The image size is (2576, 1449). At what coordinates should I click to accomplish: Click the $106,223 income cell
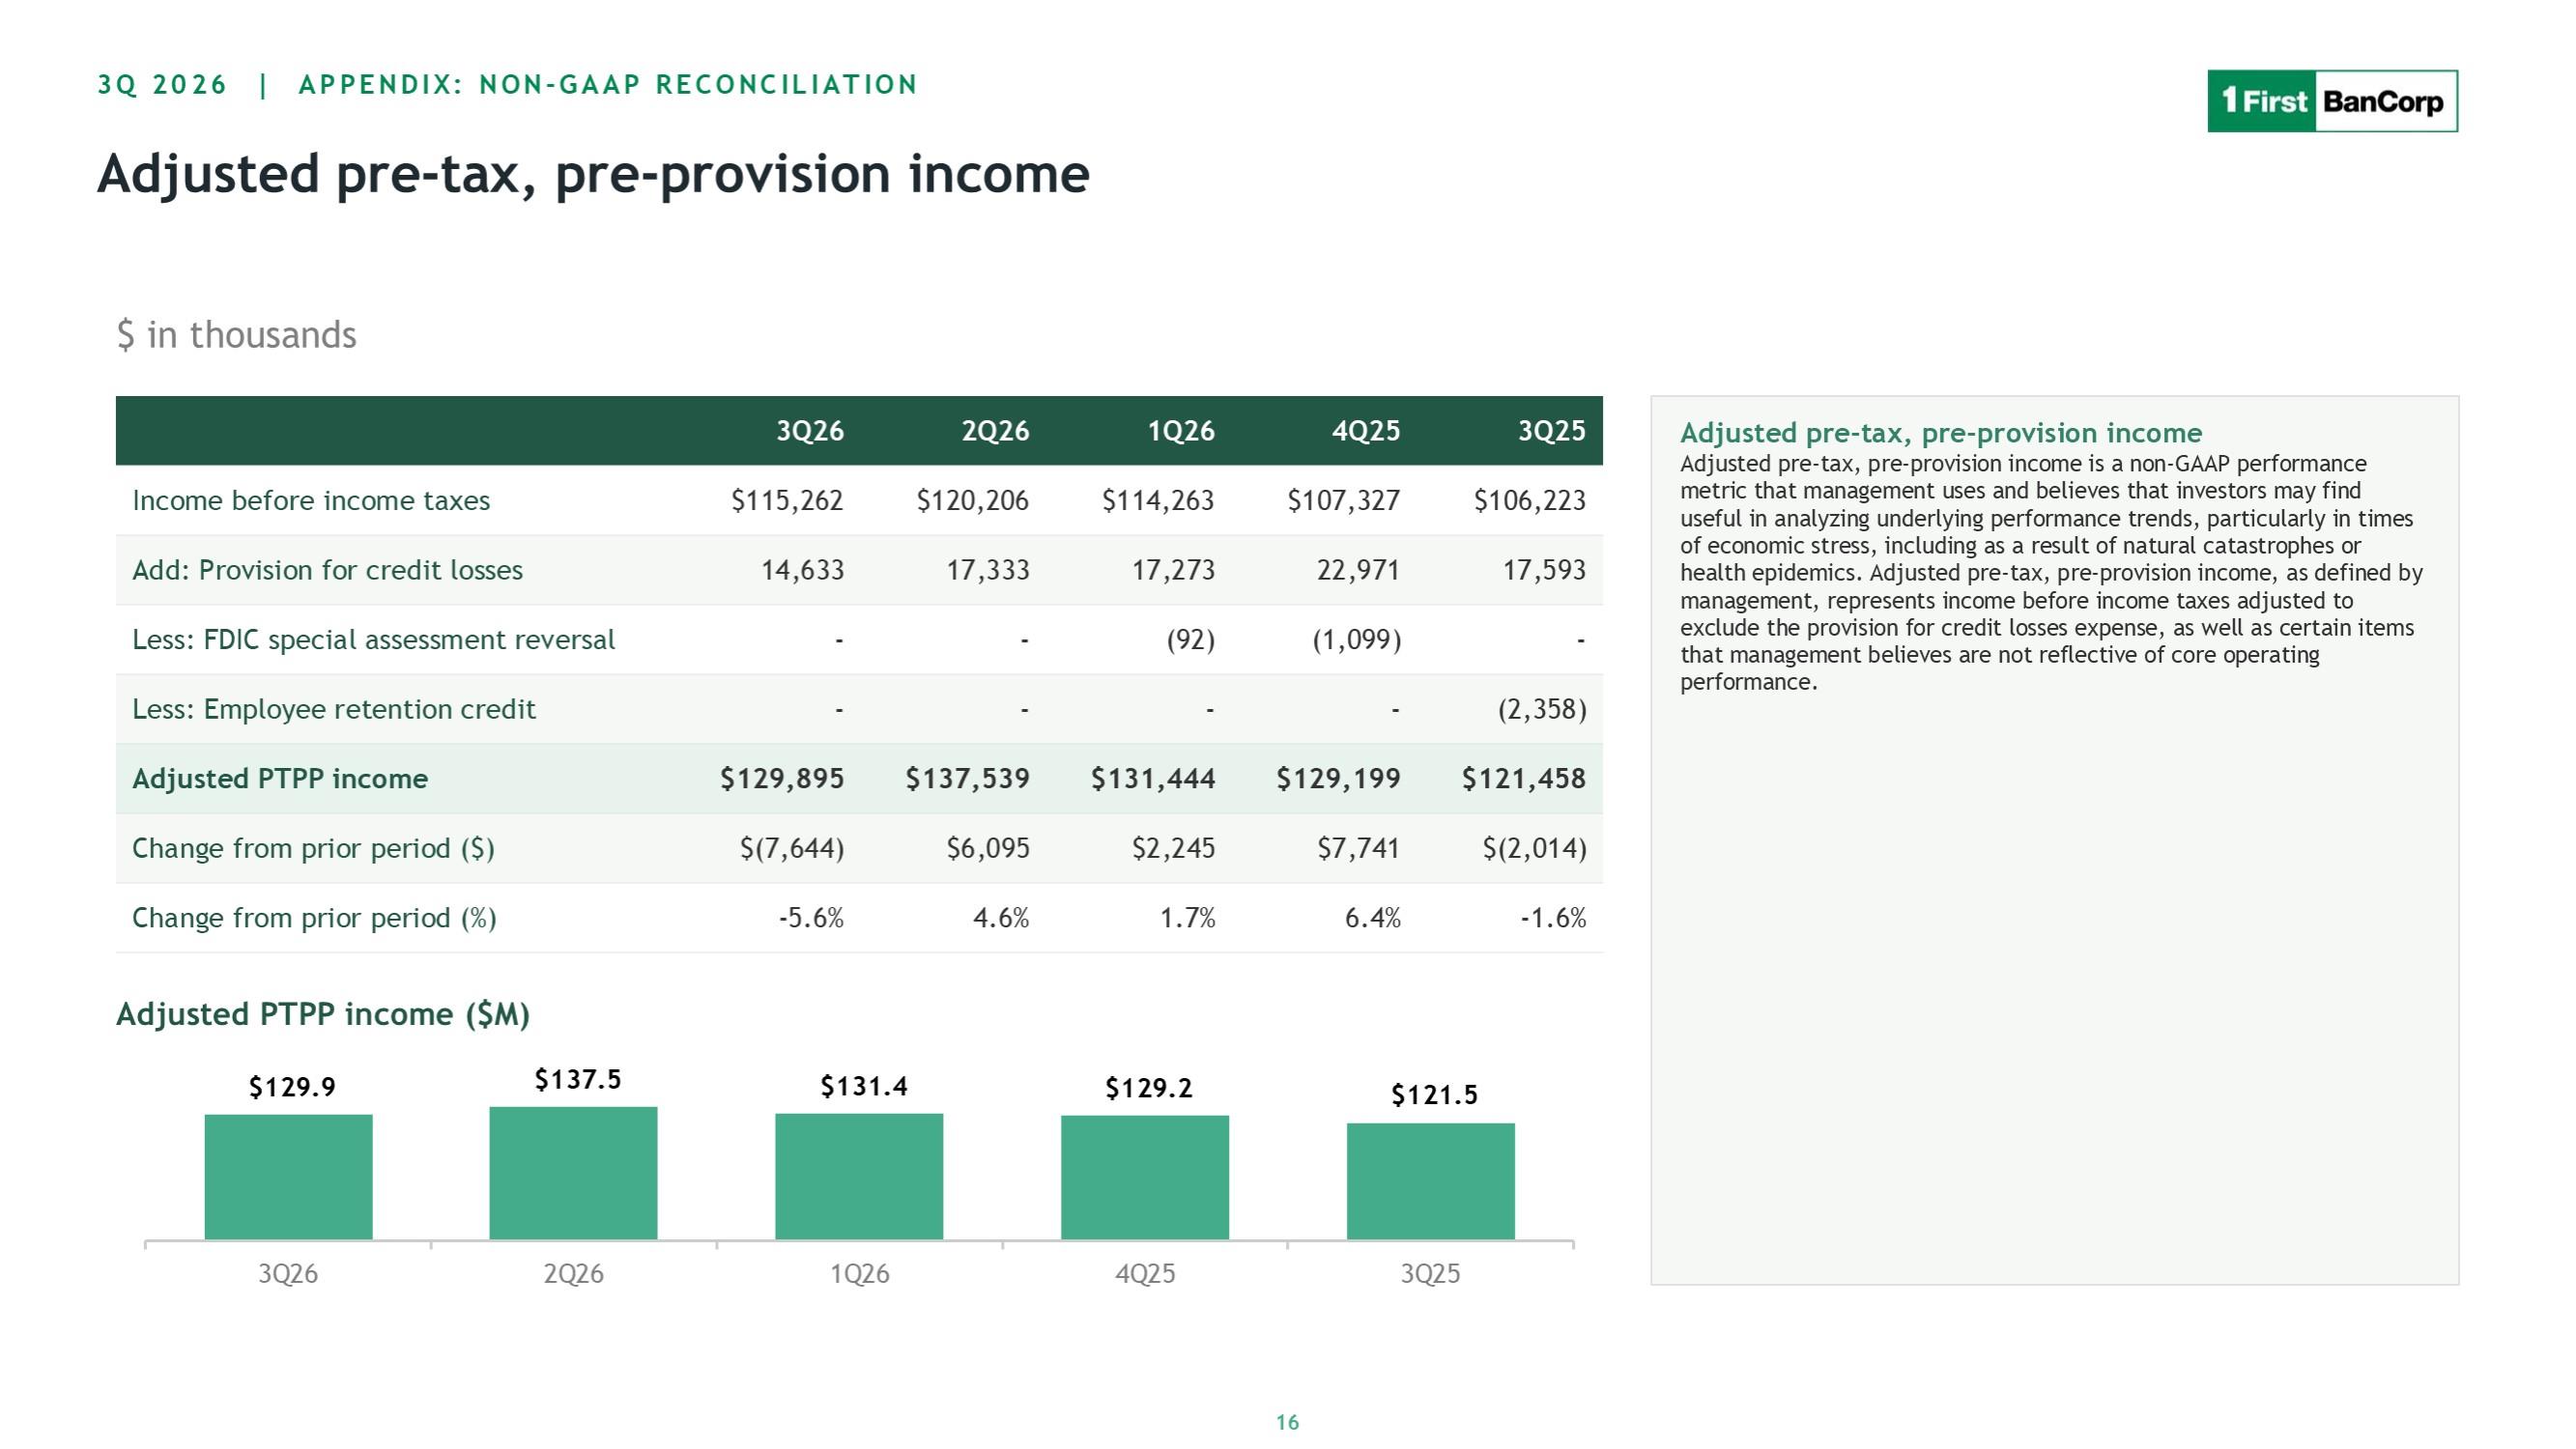click(x=1530, y=500)
